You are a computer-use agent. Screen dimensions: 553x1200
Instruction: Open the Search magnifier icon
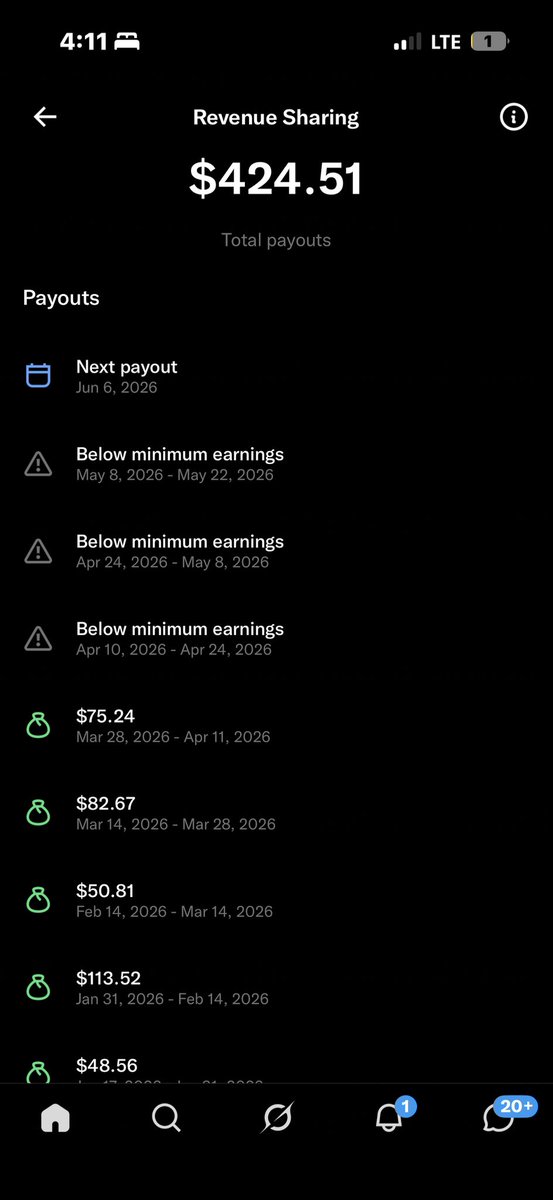(166, 1118)
